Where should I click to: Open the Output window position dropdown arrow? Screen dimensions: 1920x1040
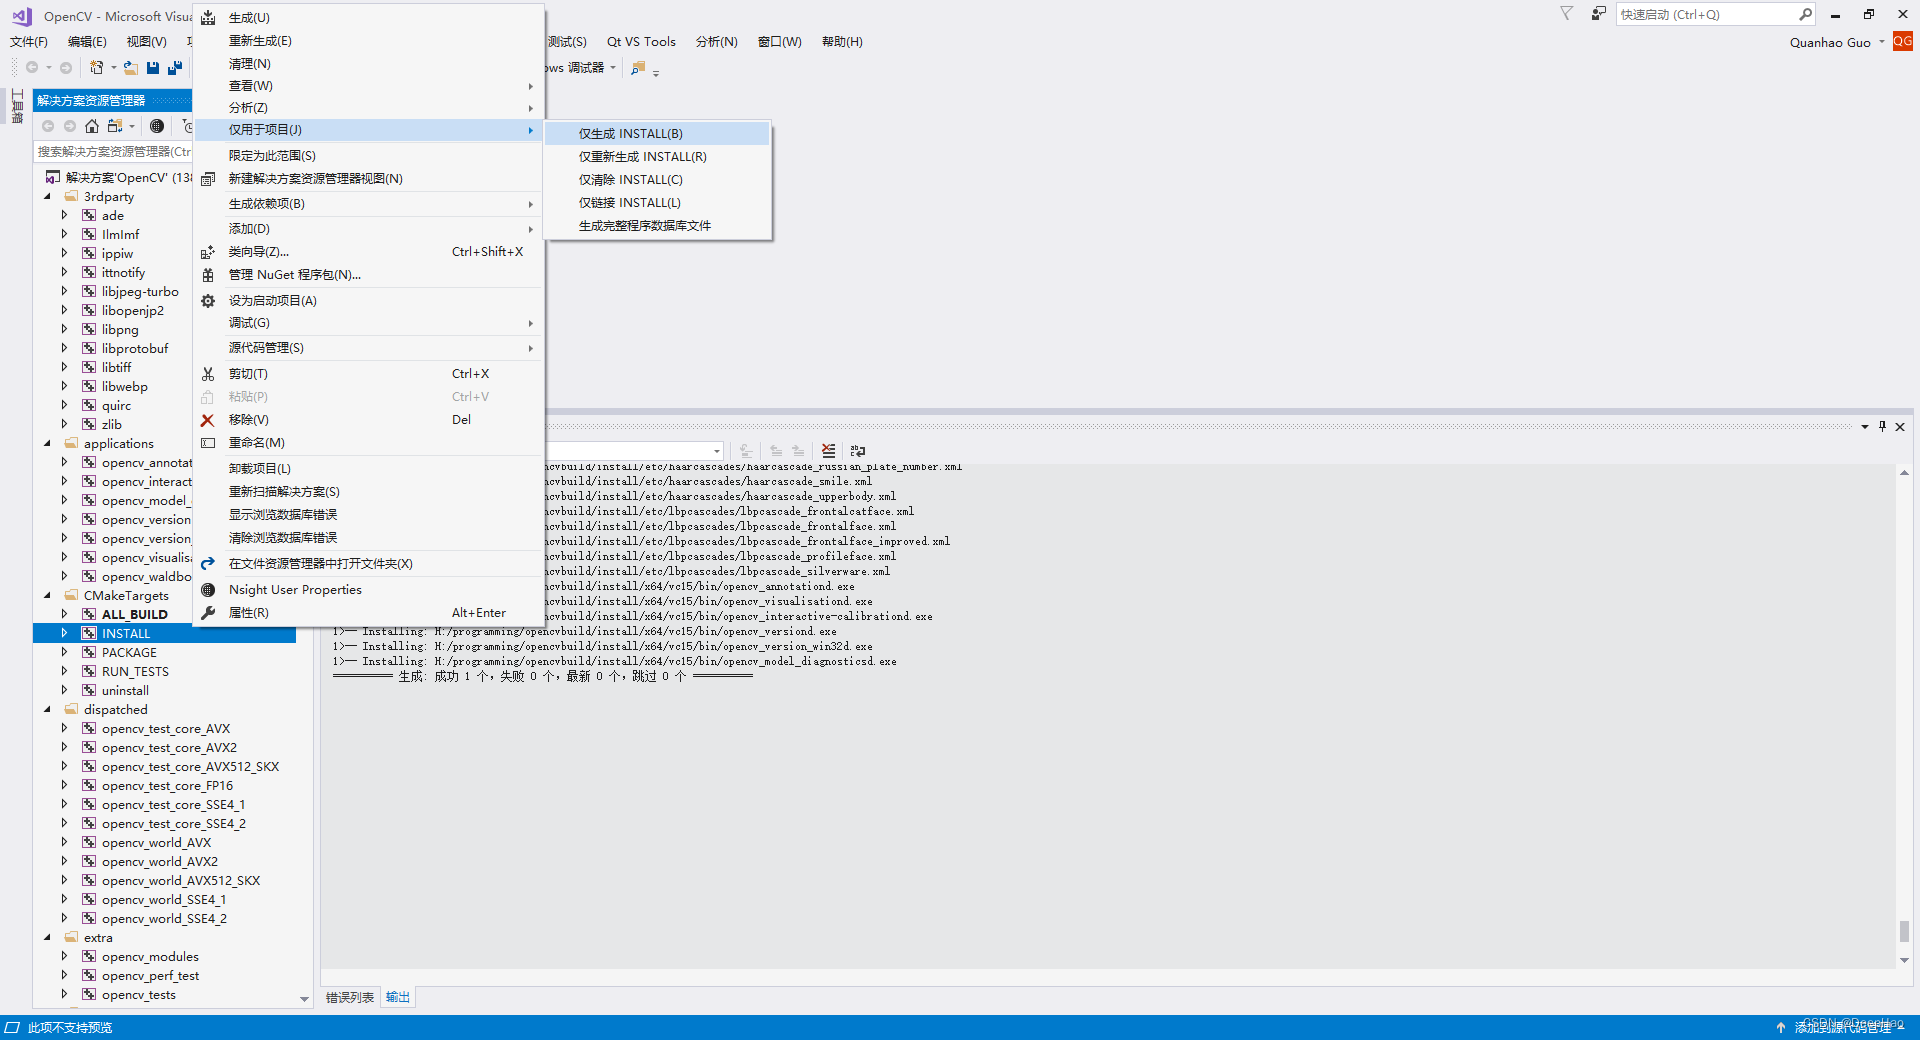coord(1865,427)
